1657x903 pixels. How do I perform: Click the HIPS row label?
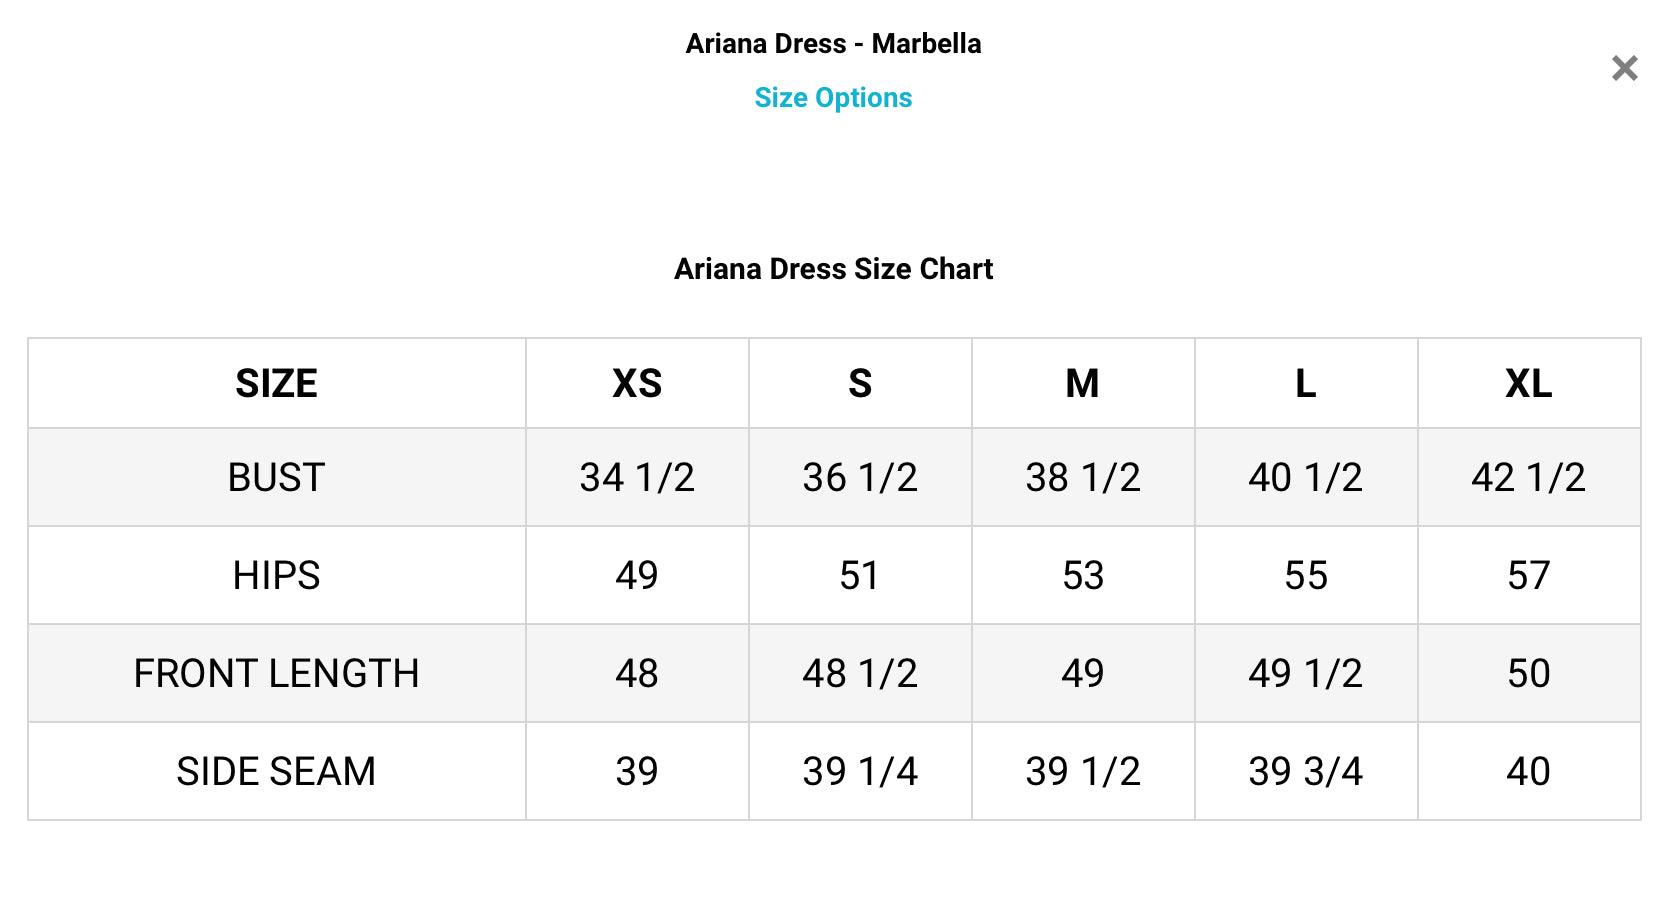click(x=276, y=576)
